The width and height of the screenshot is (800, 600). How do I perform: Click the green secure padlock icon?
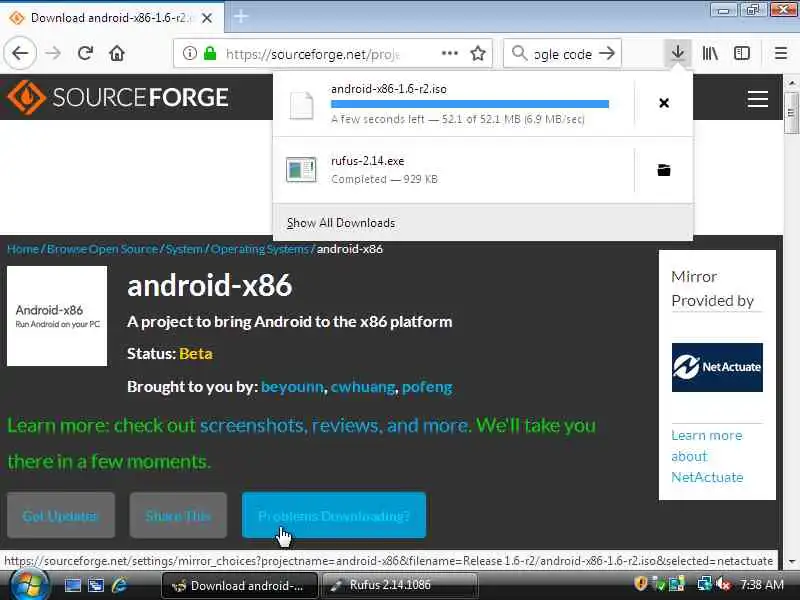click(210, 53)
